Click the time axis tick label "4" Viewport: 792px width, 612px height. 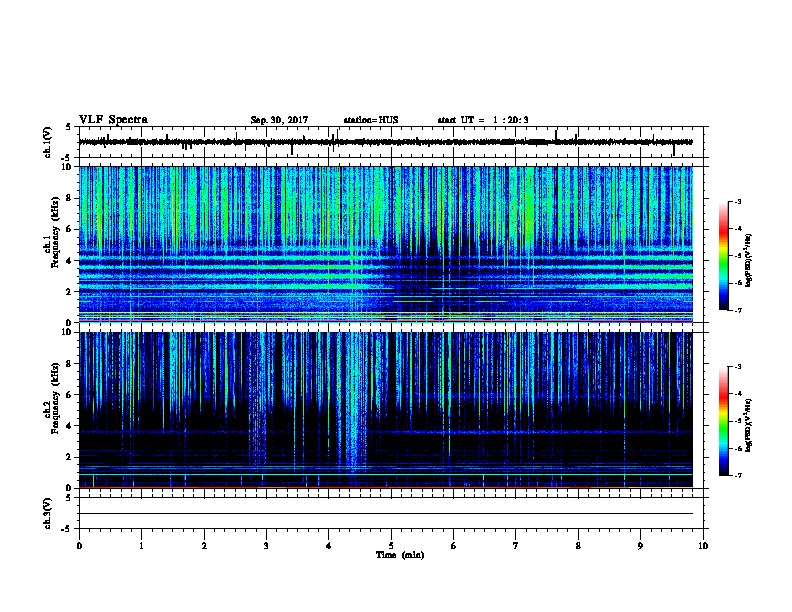click(329, 546)
